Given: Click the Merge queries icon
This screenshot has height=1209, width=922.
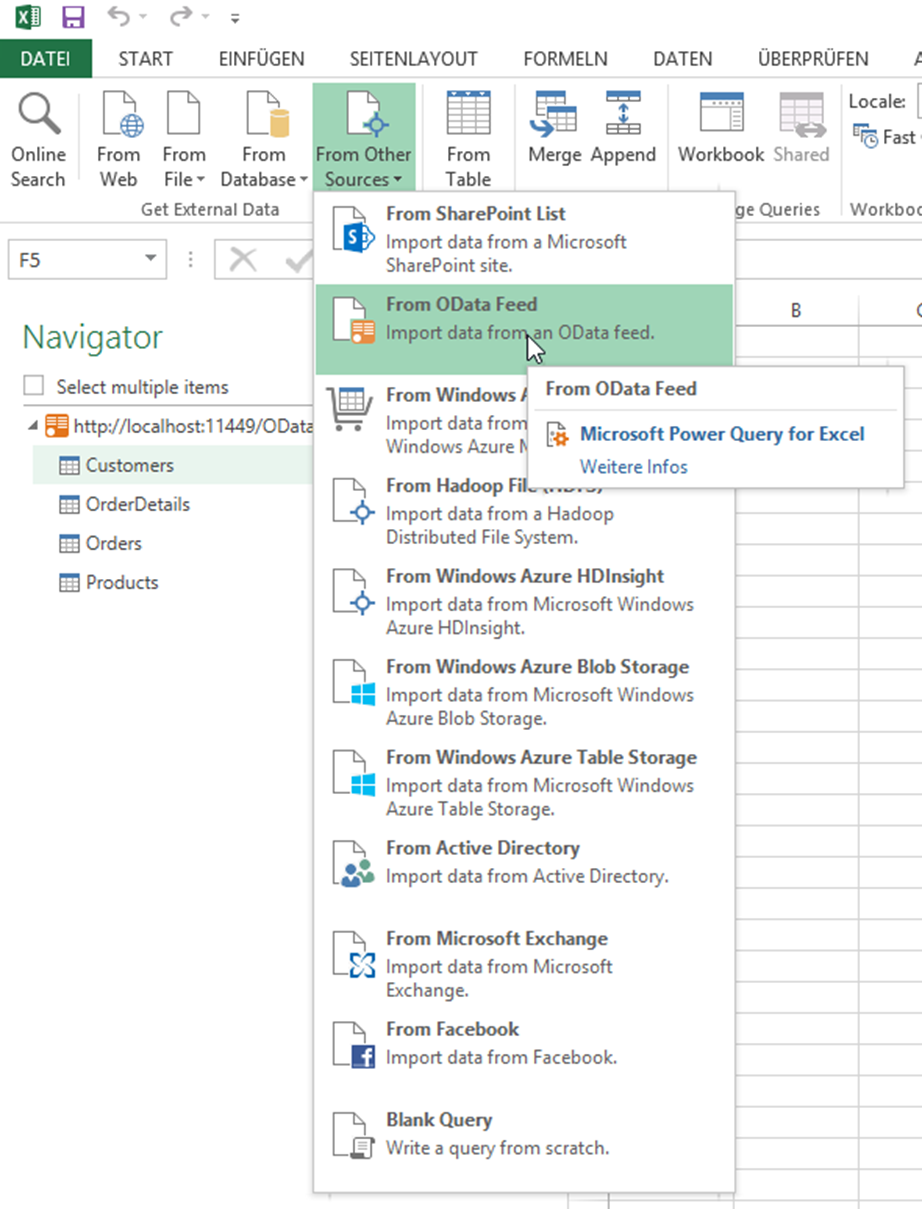Looking at the screenshot, I should [554, 112].
